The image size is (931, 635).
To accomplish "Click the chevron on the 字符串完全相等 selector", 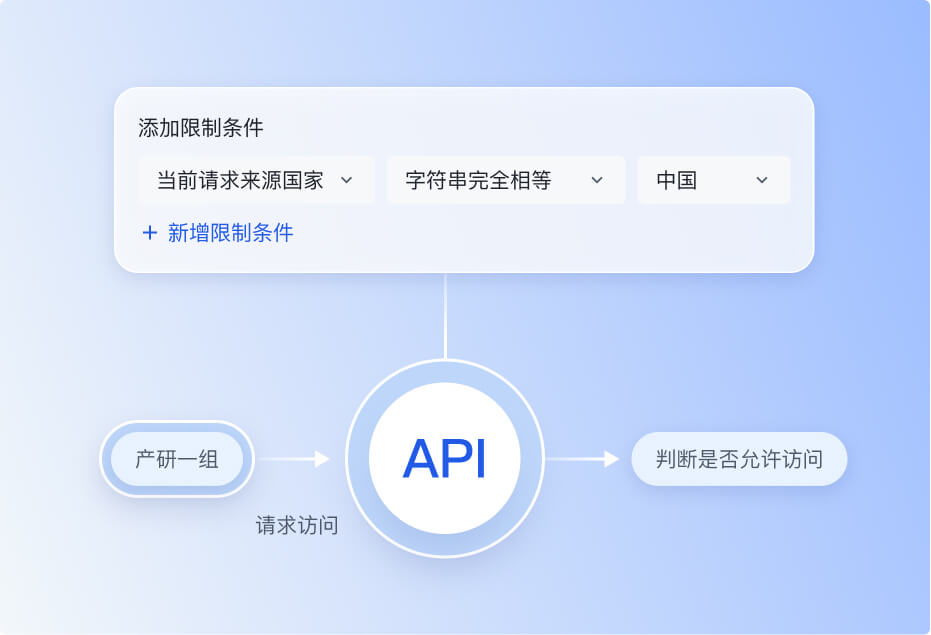I will pyautogui.click(x=597, y=181).
